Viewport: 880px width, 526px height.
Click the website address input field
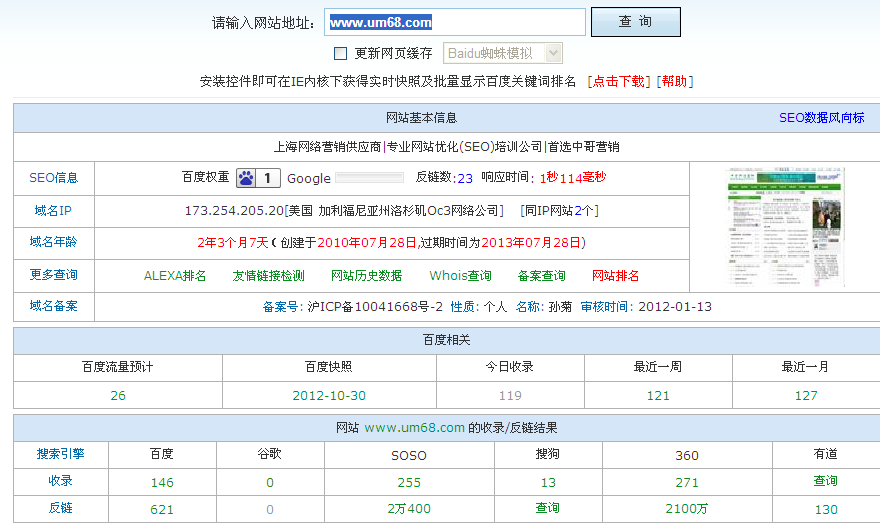tap(455, 22)
